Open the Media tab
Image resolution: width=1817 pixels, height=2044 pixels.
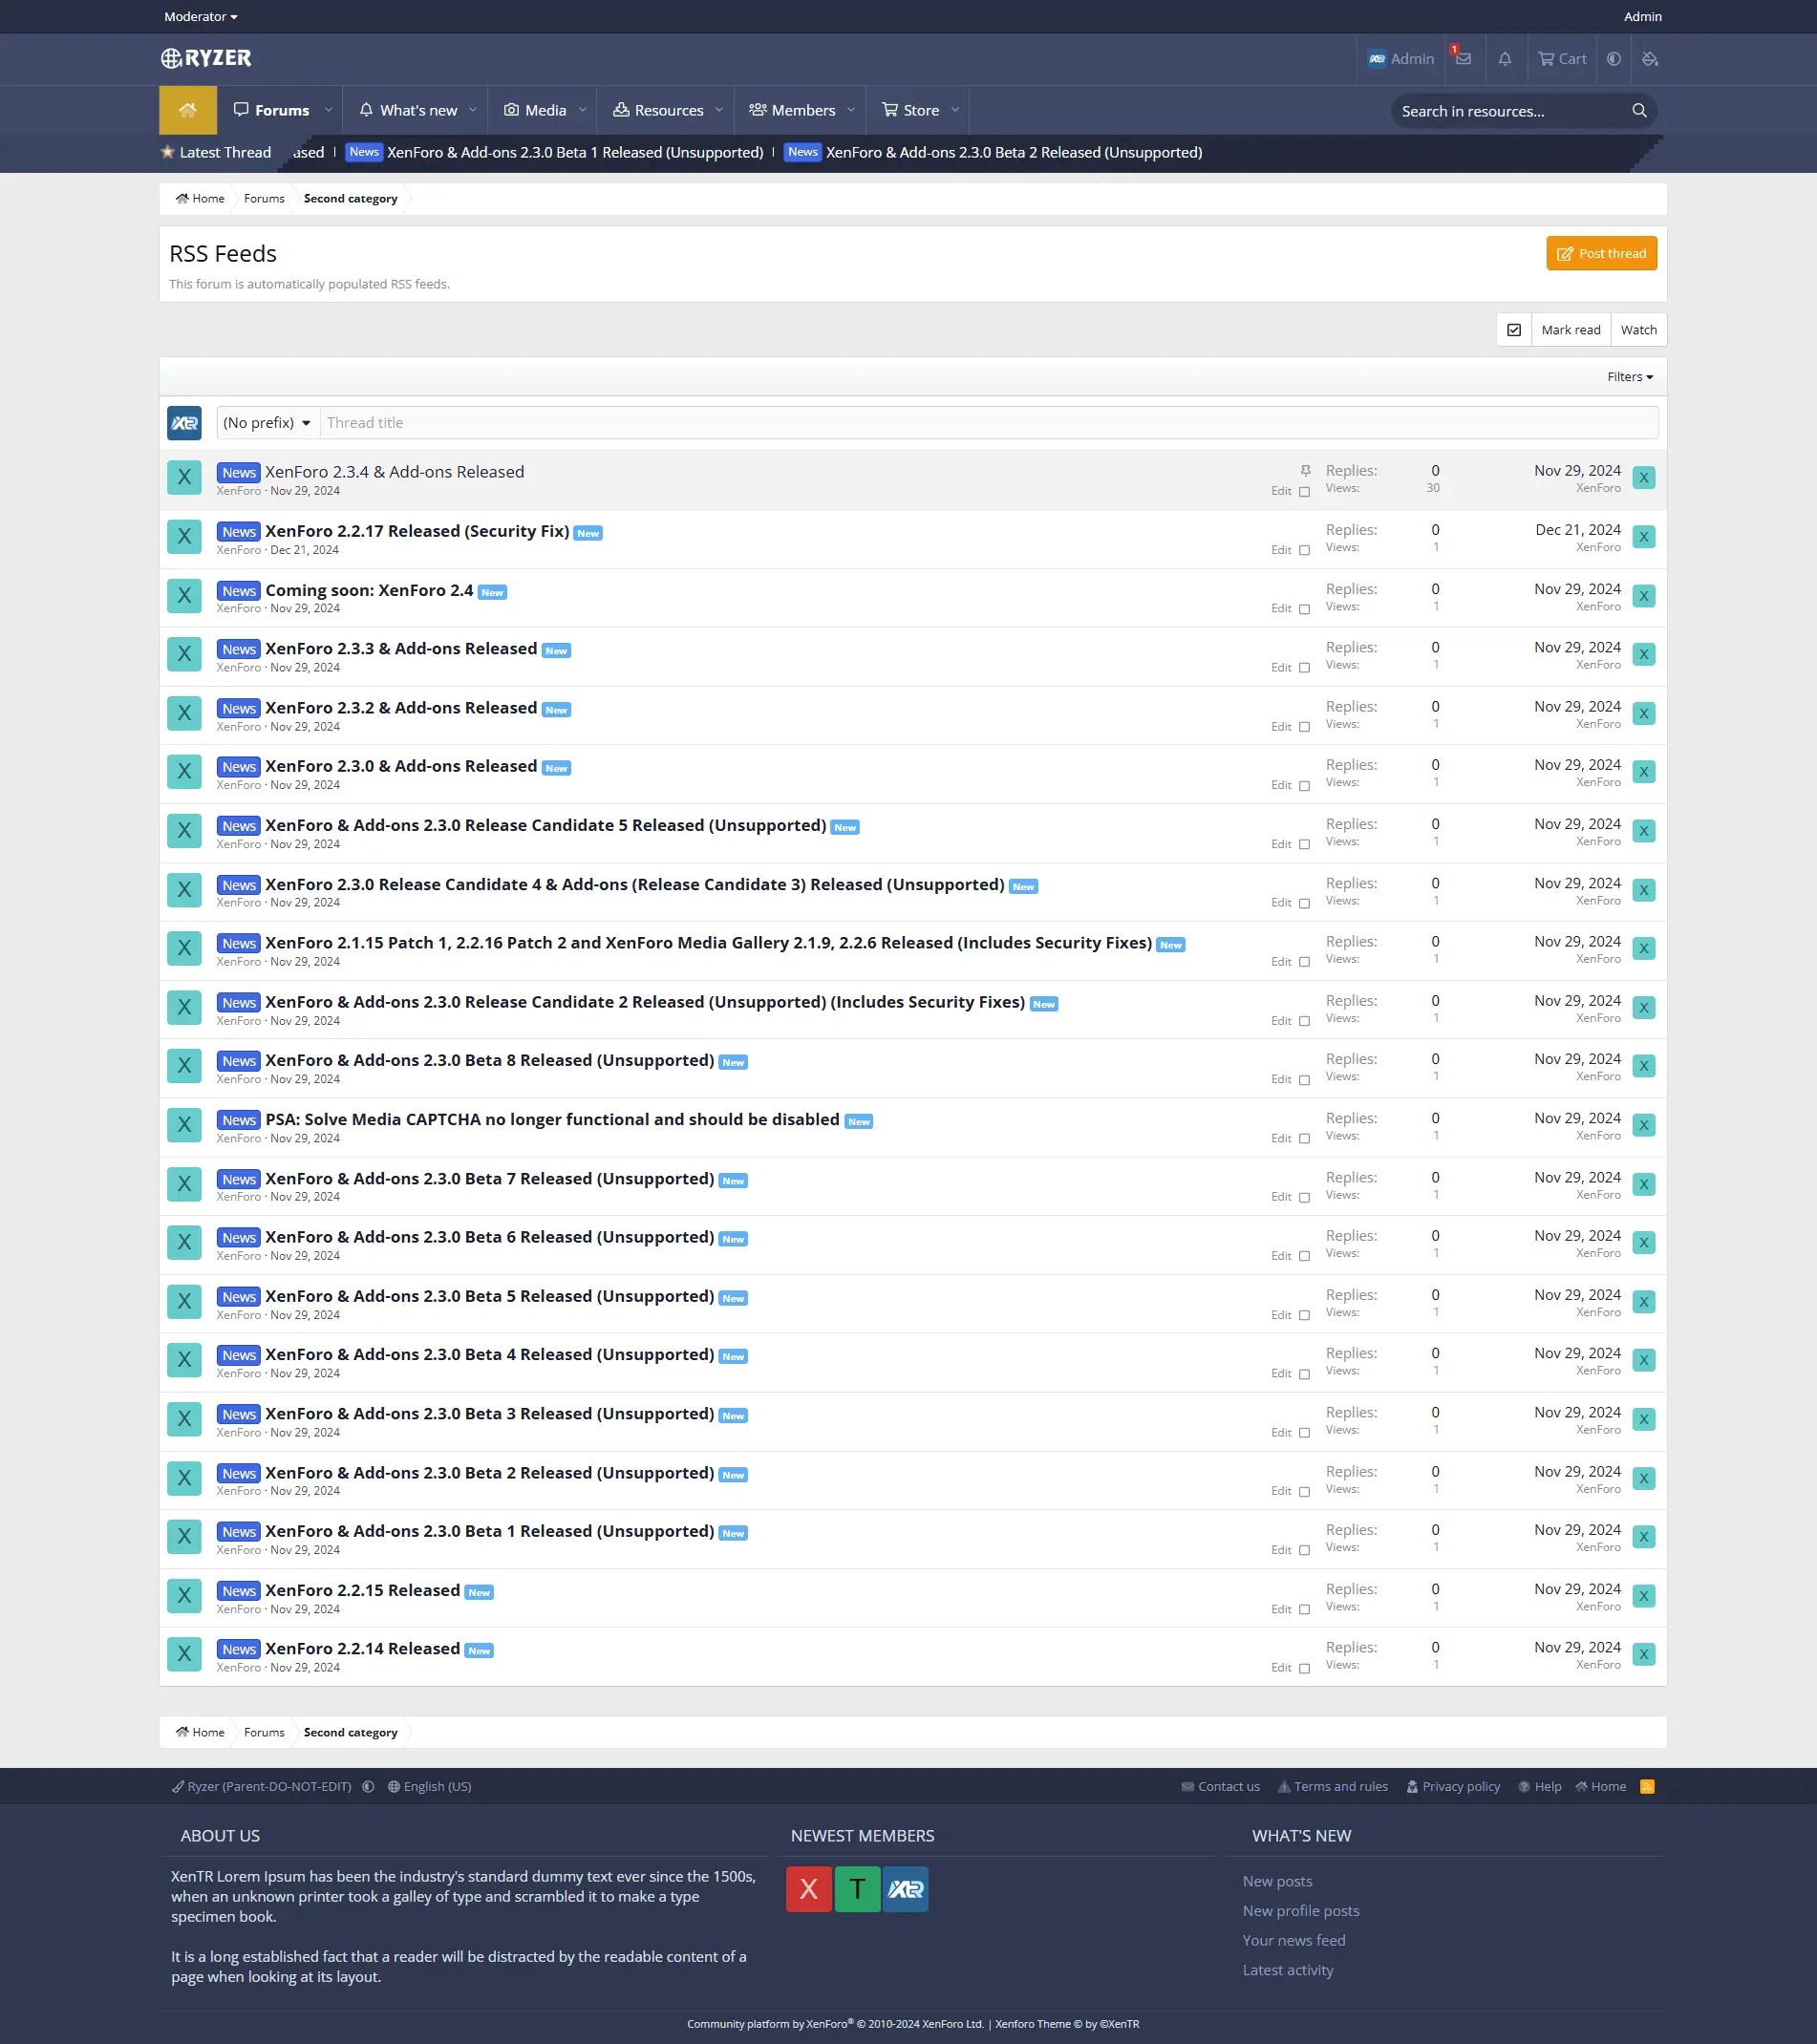535,110
